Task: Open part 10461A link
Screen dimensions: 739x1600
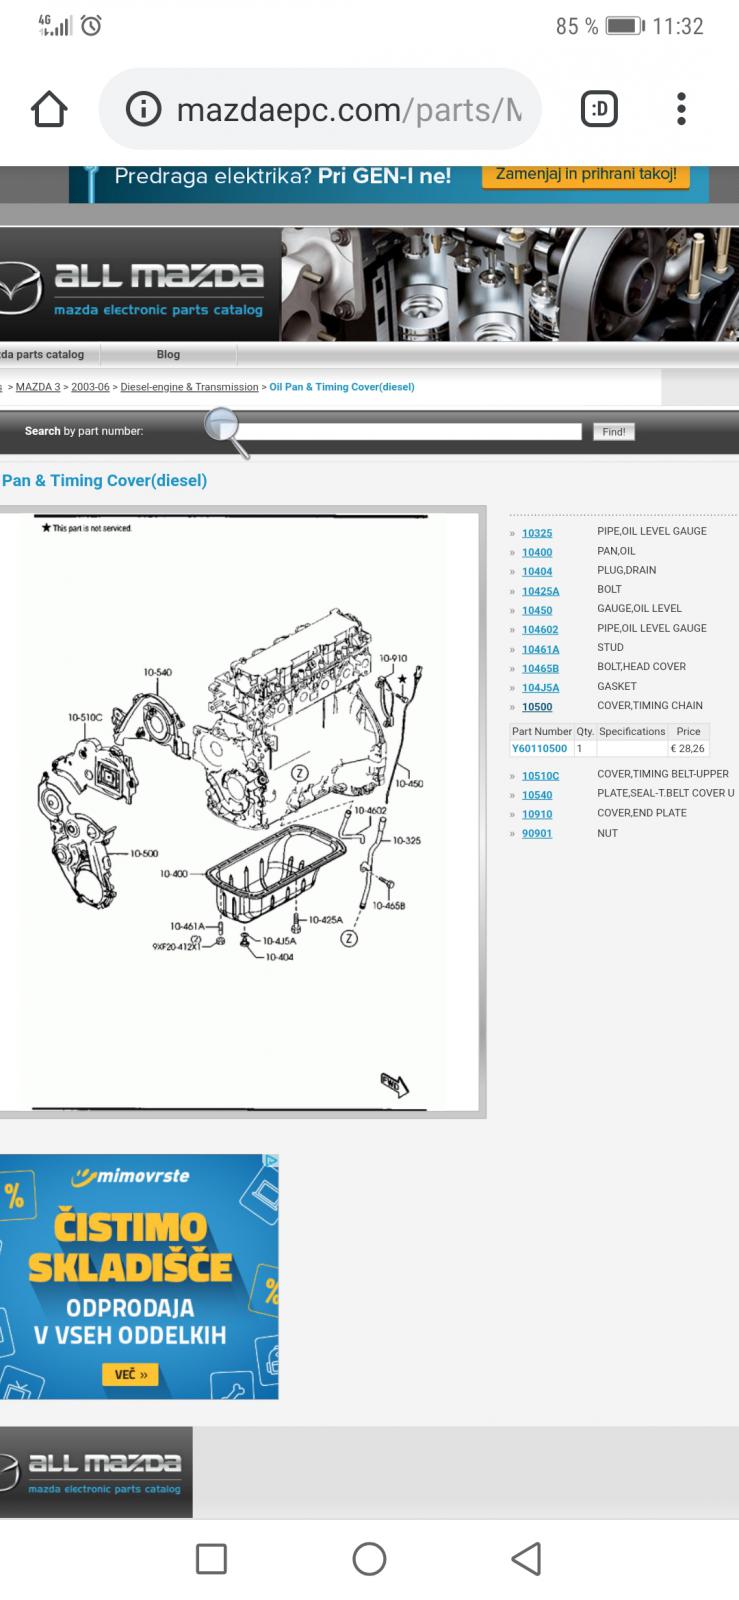Action: coord(541,649)
